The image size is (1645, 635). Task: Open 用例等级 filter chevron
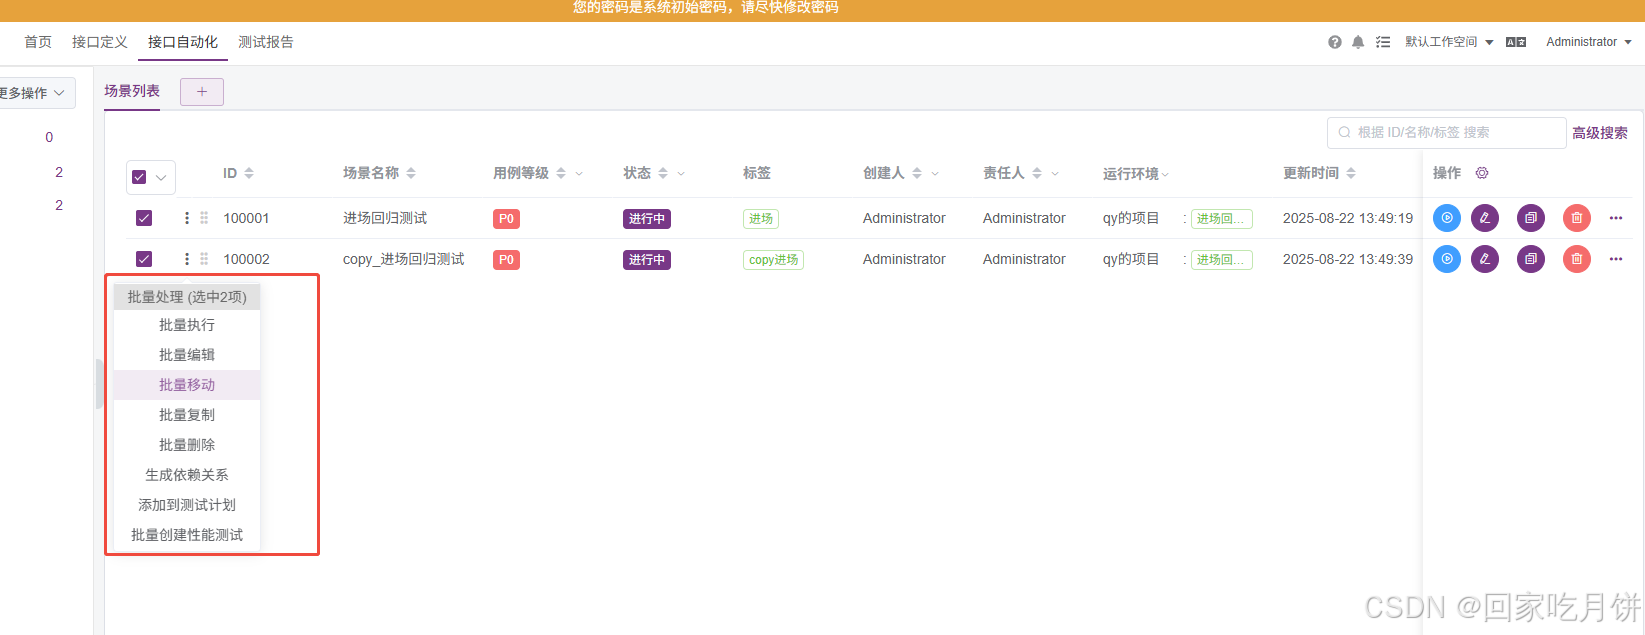point(579,174)
